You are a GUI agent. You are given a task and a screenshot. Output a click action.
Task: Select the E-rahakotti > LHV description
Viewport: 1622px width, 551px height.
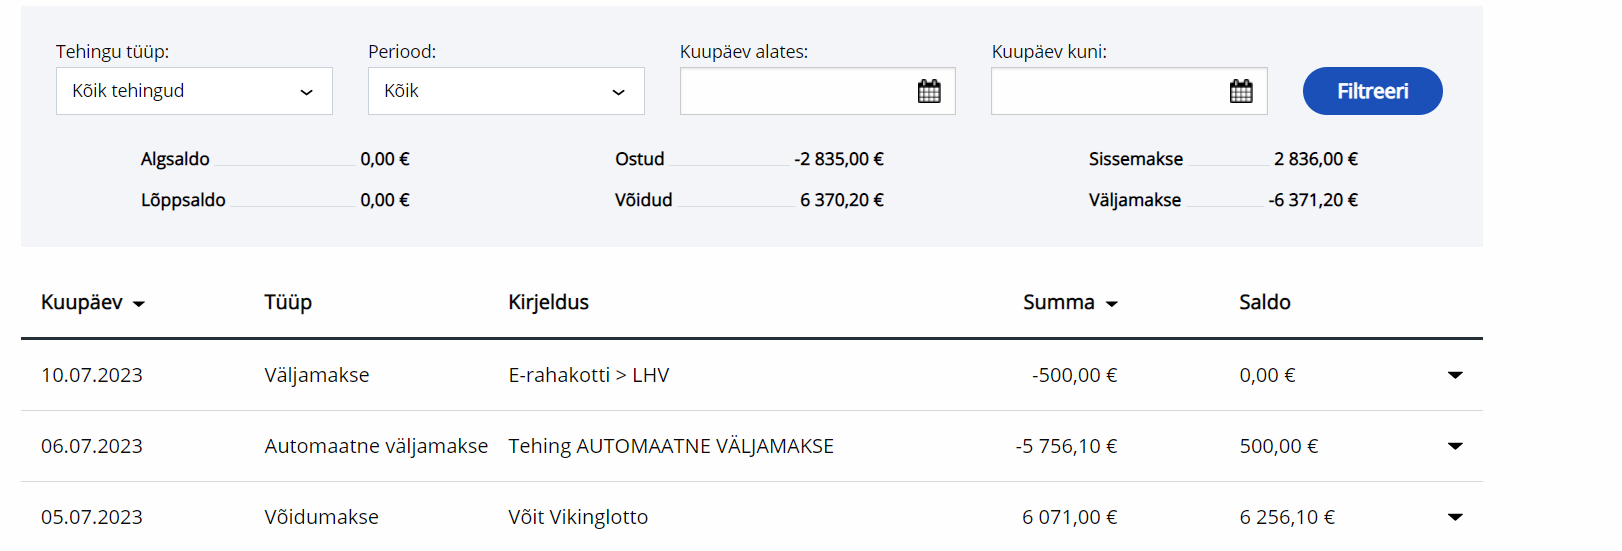(x=588, y=376)
